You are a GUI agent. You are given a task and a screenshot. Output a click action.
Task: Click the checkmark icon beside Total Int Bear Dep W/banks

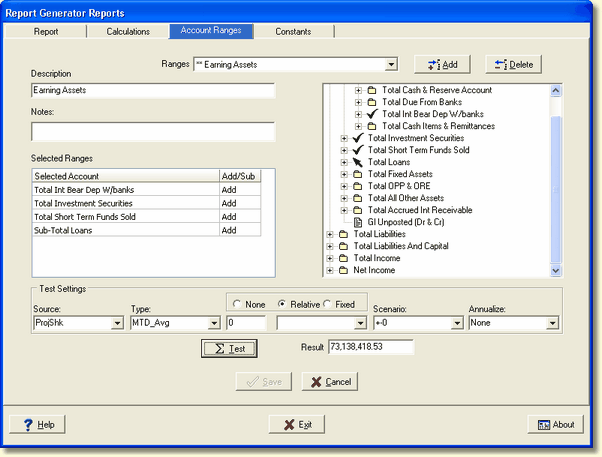[373, 114]
